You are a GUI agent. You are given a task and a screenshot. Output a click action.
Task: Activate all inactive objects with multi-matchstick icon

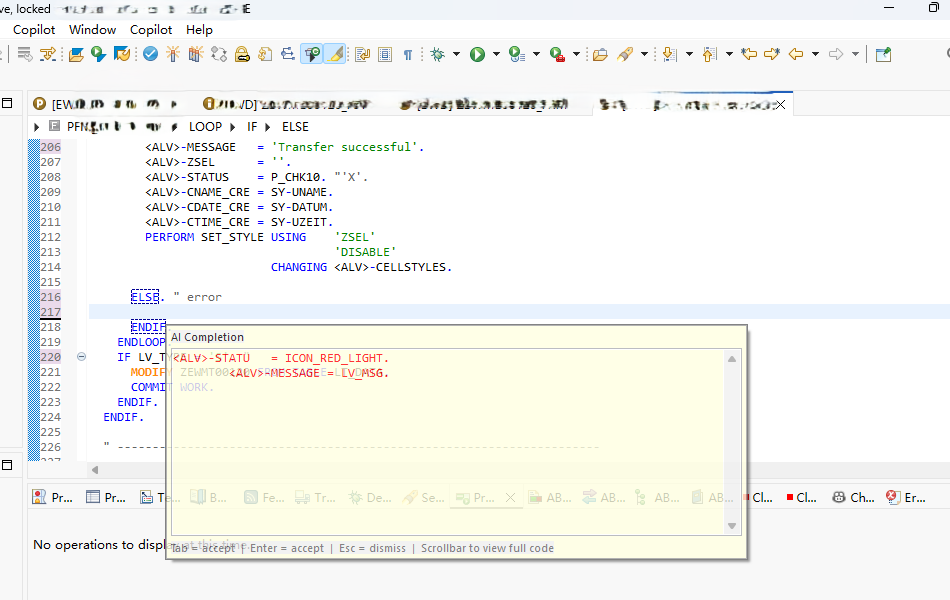[x=196, y=55]
